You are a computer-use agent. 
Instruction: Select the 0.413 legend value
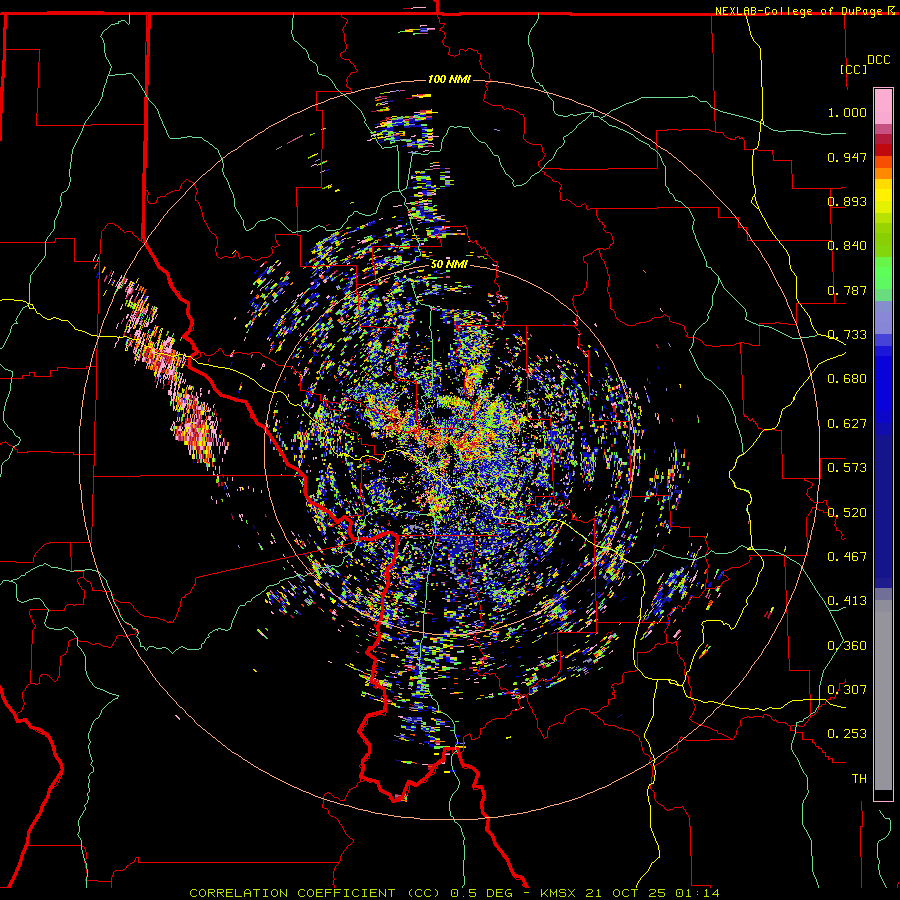pyautogui.click(x=847, y=601)
